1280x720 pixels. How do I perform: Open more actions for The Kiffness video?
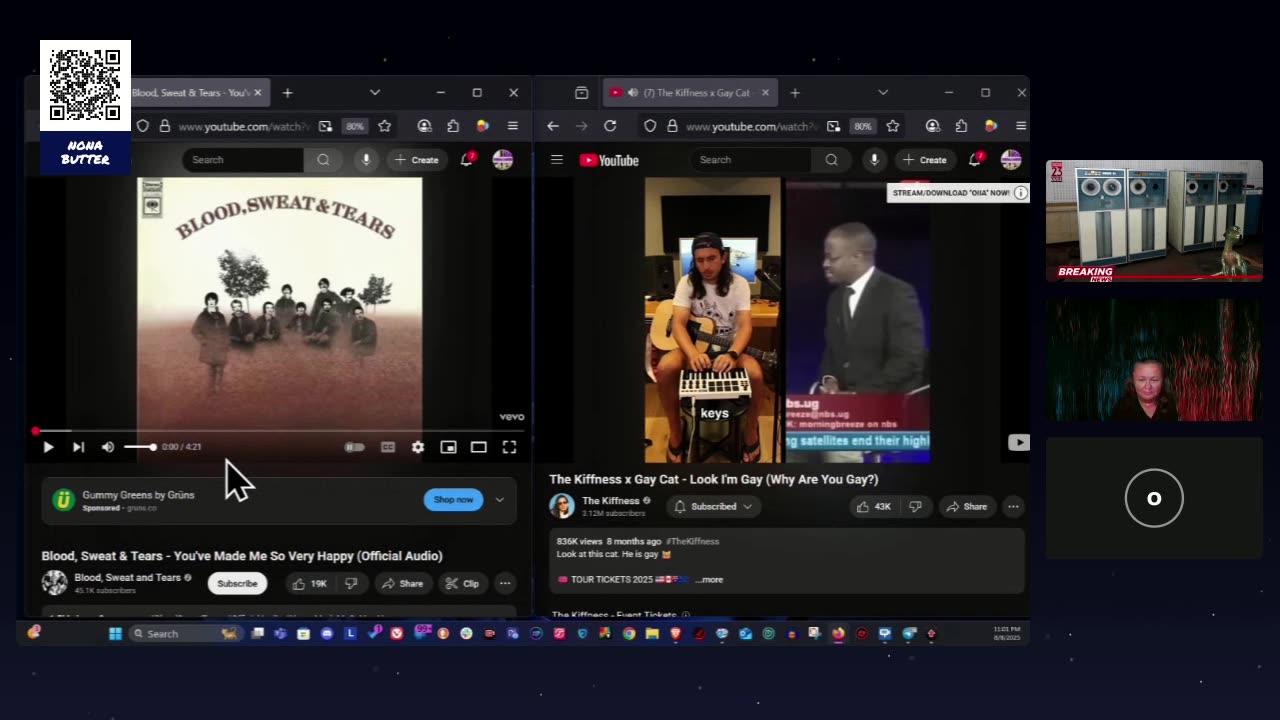pyautogui.click(x=1013, y=507)
